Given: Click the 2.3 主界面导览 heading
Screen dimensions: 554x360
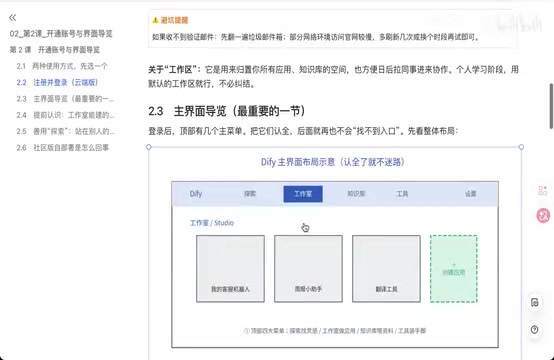Looking at the screenshot, I should [226, 111].
